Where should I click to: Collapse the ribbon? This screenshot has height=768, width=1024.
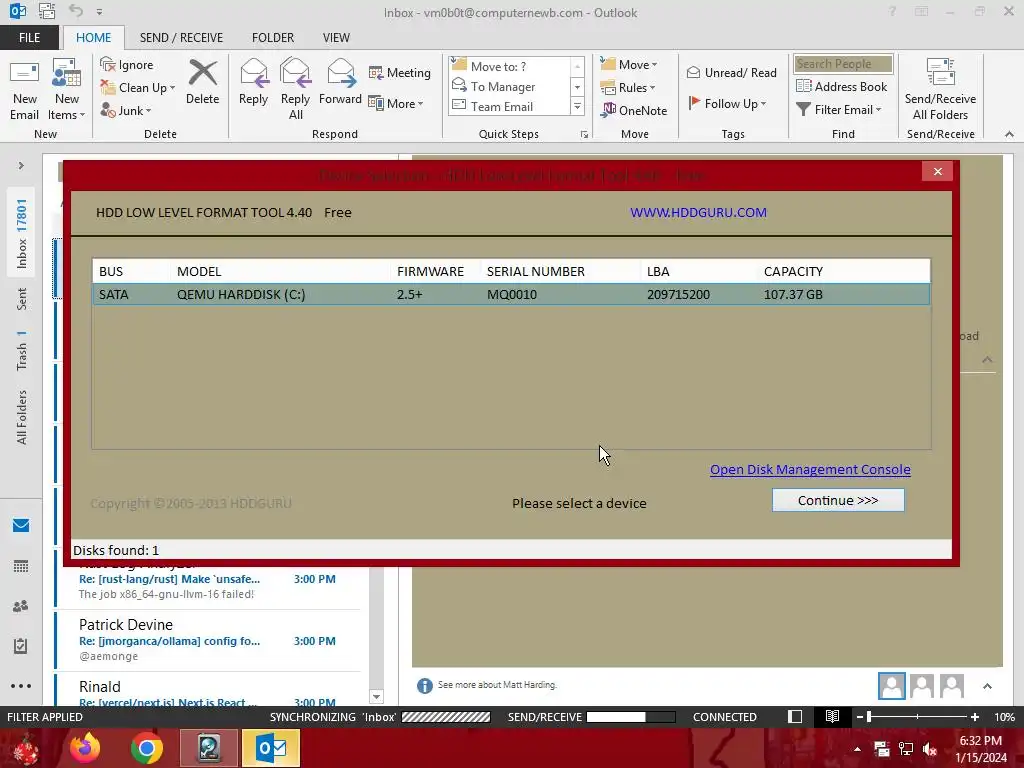[1009, 135]
